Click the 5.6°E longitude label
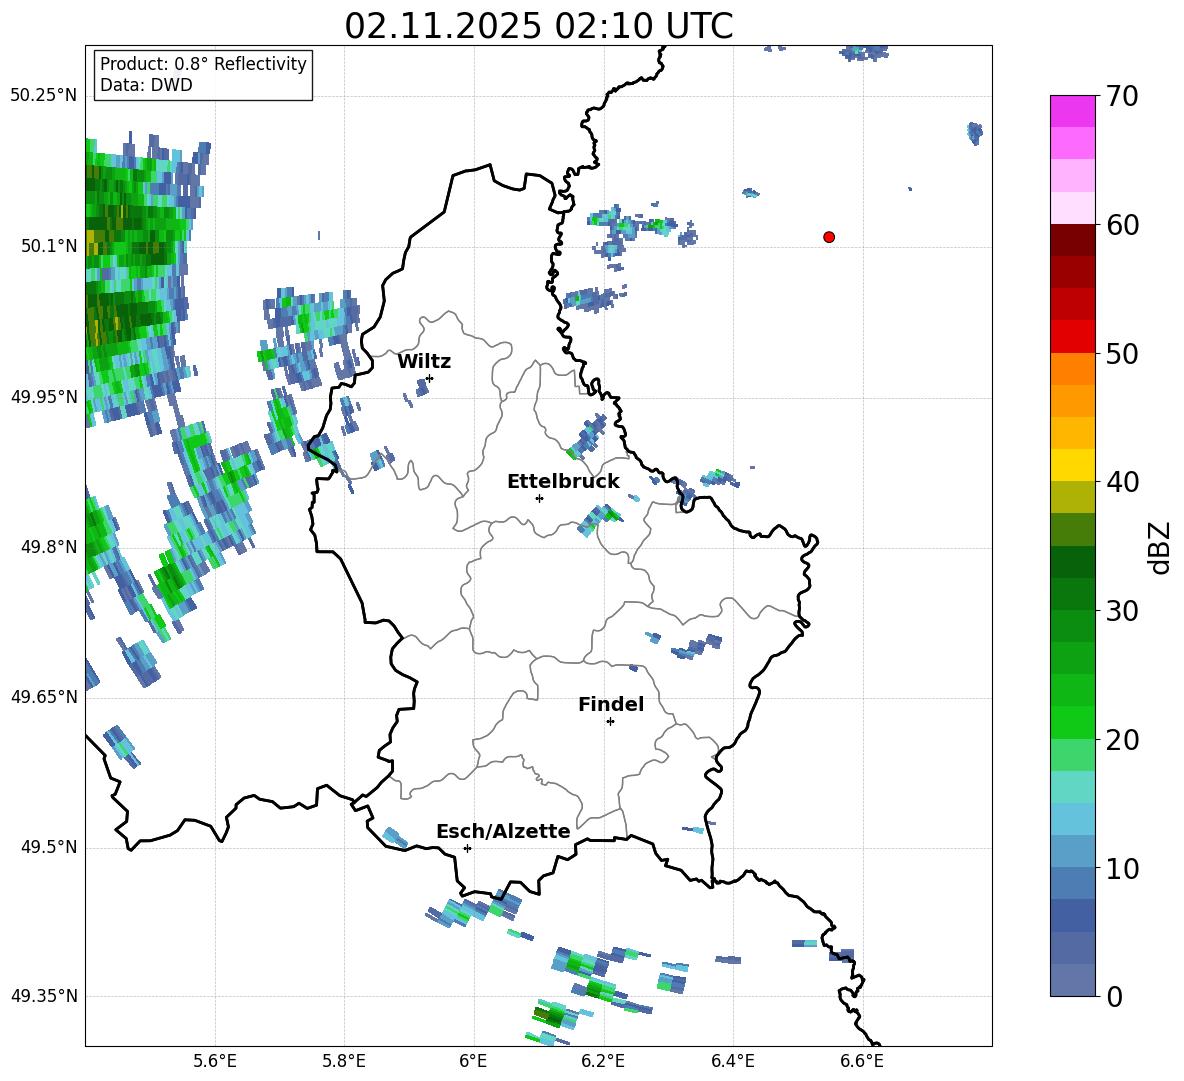1184x1081 pixels. point(214,1061)
